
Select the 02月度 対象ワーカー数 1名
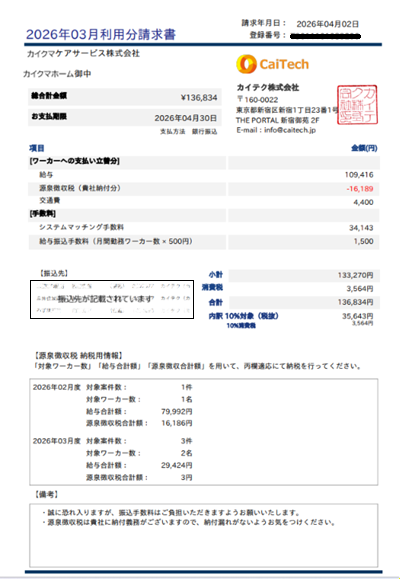tap(186, 399)
